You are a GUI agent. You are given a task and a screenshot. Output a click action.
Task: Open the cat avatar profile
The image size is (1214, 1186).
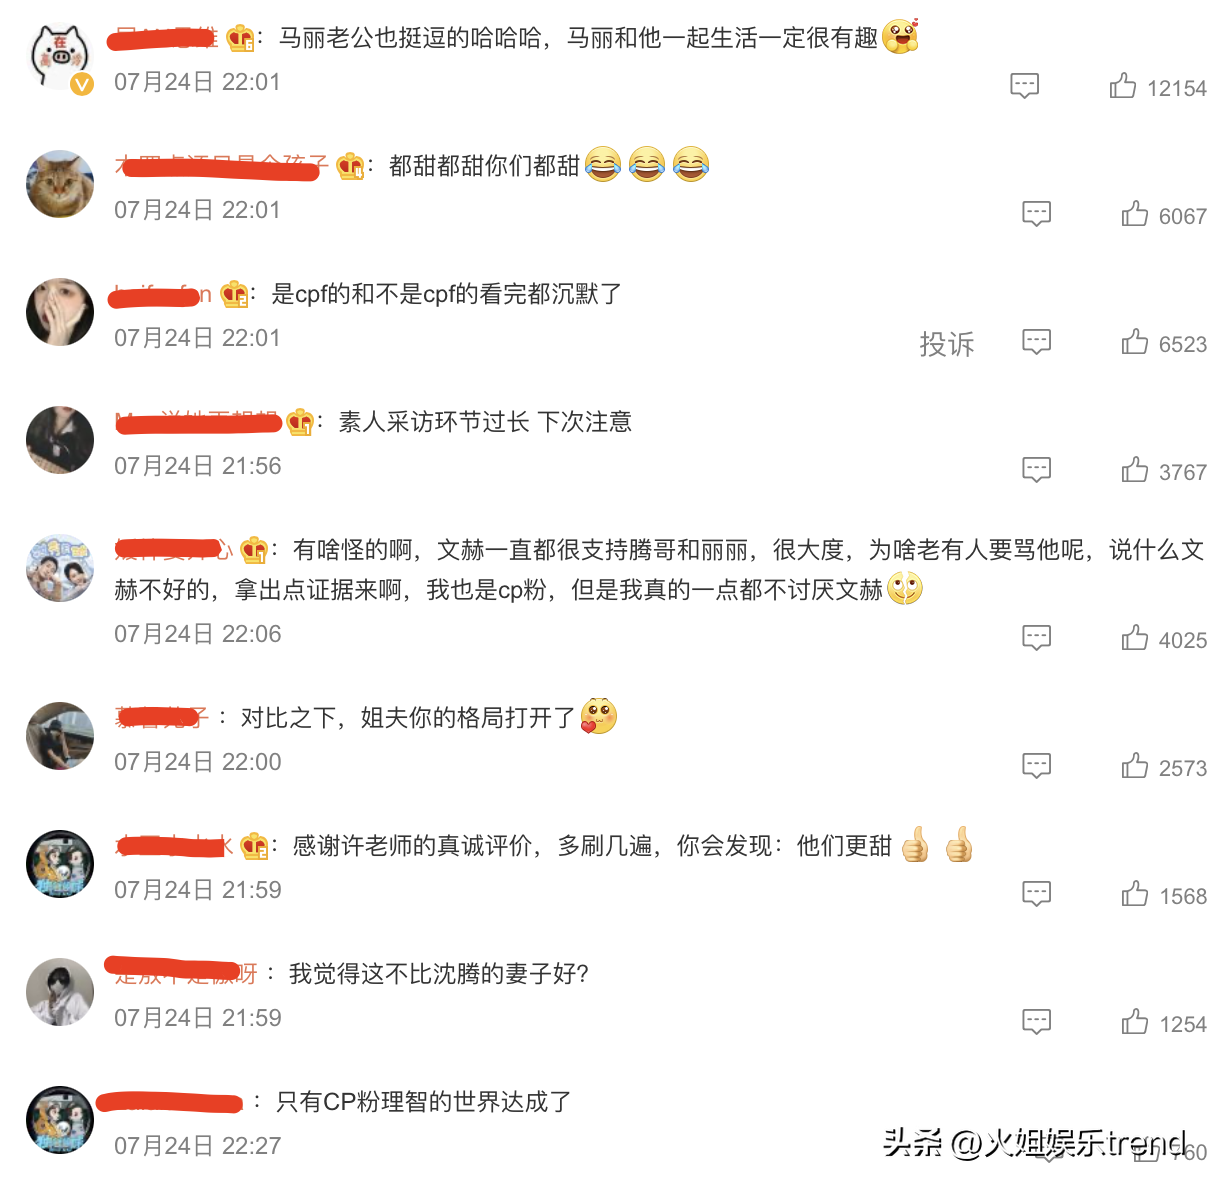tap(60, 184)
